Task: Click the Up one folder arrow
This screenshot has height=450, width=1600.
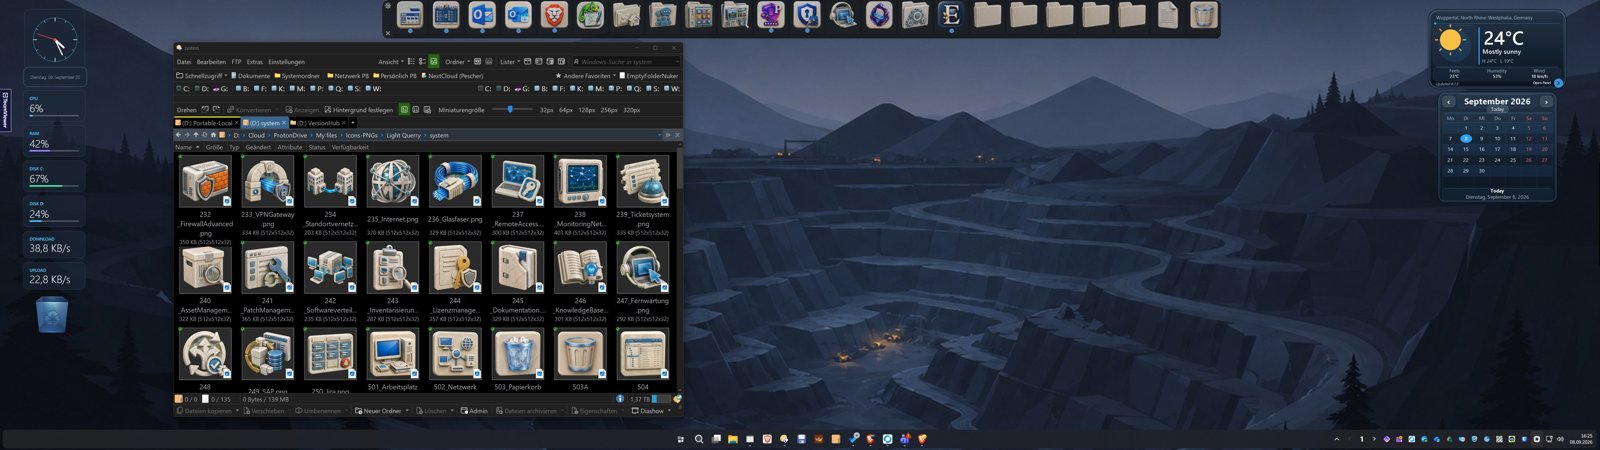Action: click(x=196, y=135)
